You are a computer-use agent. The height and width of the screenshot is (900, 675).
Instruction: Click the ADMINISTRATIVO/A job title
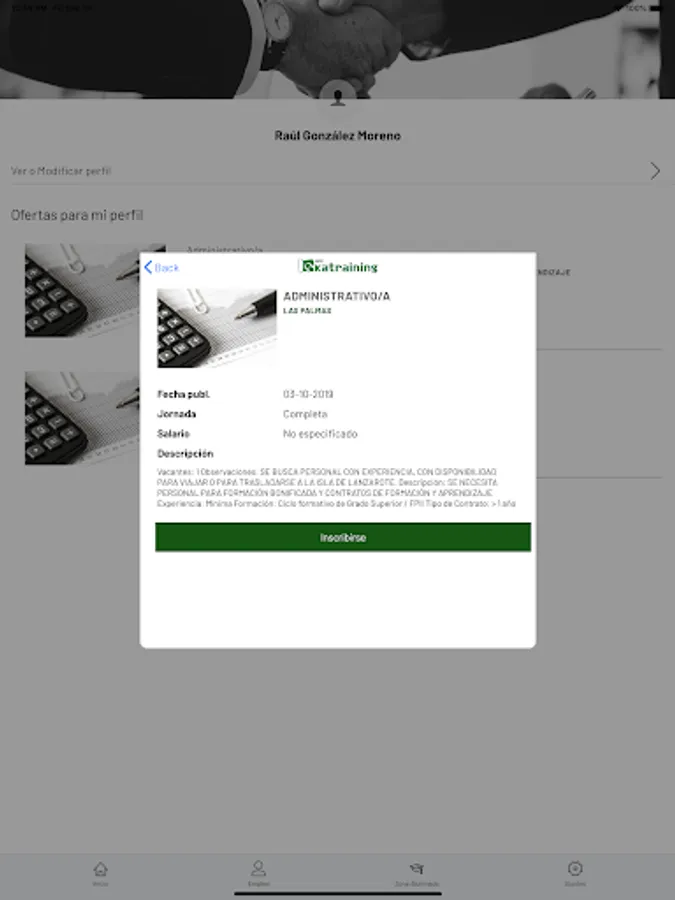pyautogui.click(x=336, y=296)
